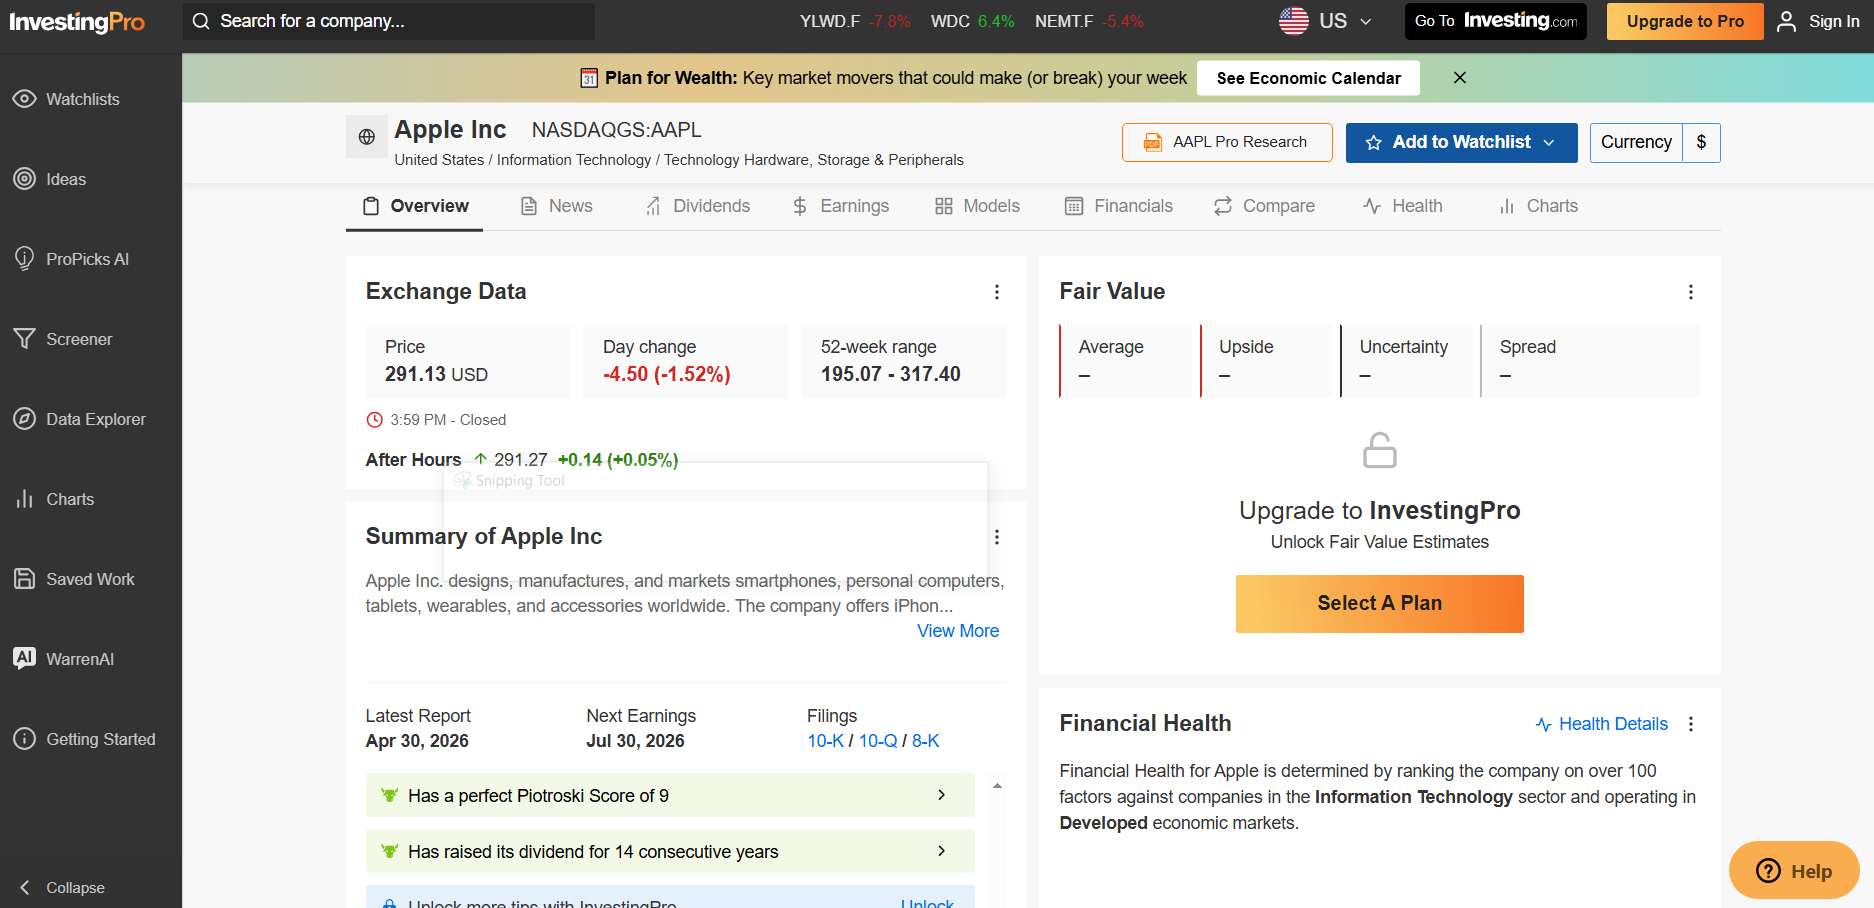
Task: Click Sign In
Action: tap(1818, 21)
